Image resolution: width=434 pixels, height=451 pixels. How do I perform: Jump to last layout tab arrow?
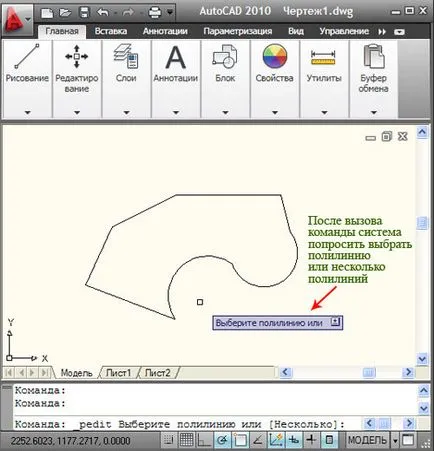click(x=44, y=372)
